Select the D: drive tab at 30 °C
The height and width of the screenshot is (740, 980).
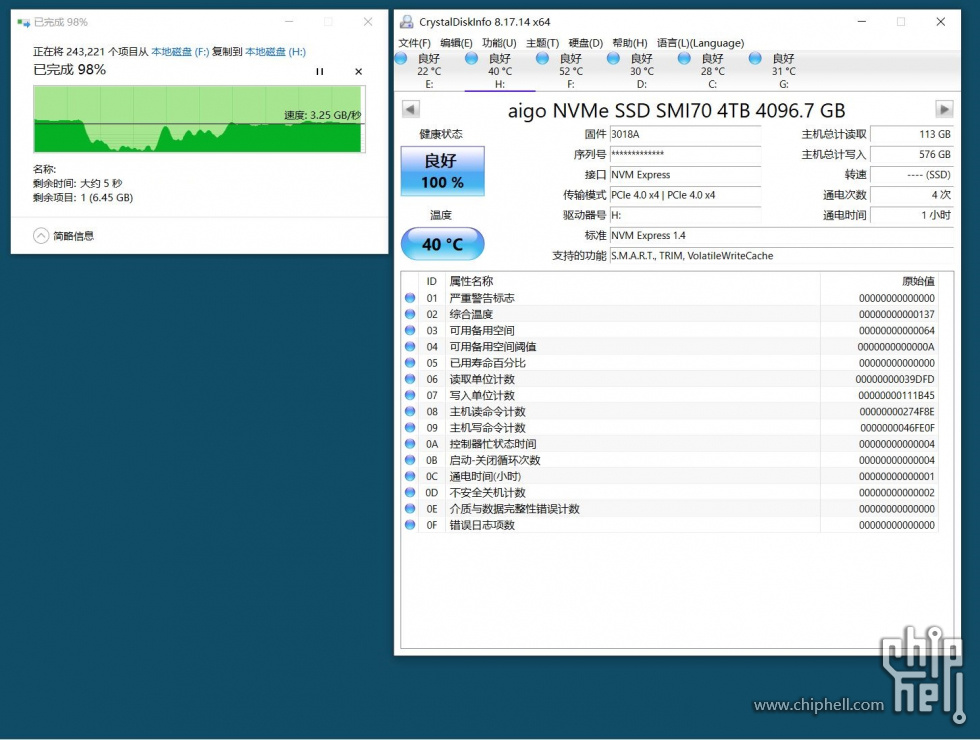click(x=642, y=71)
